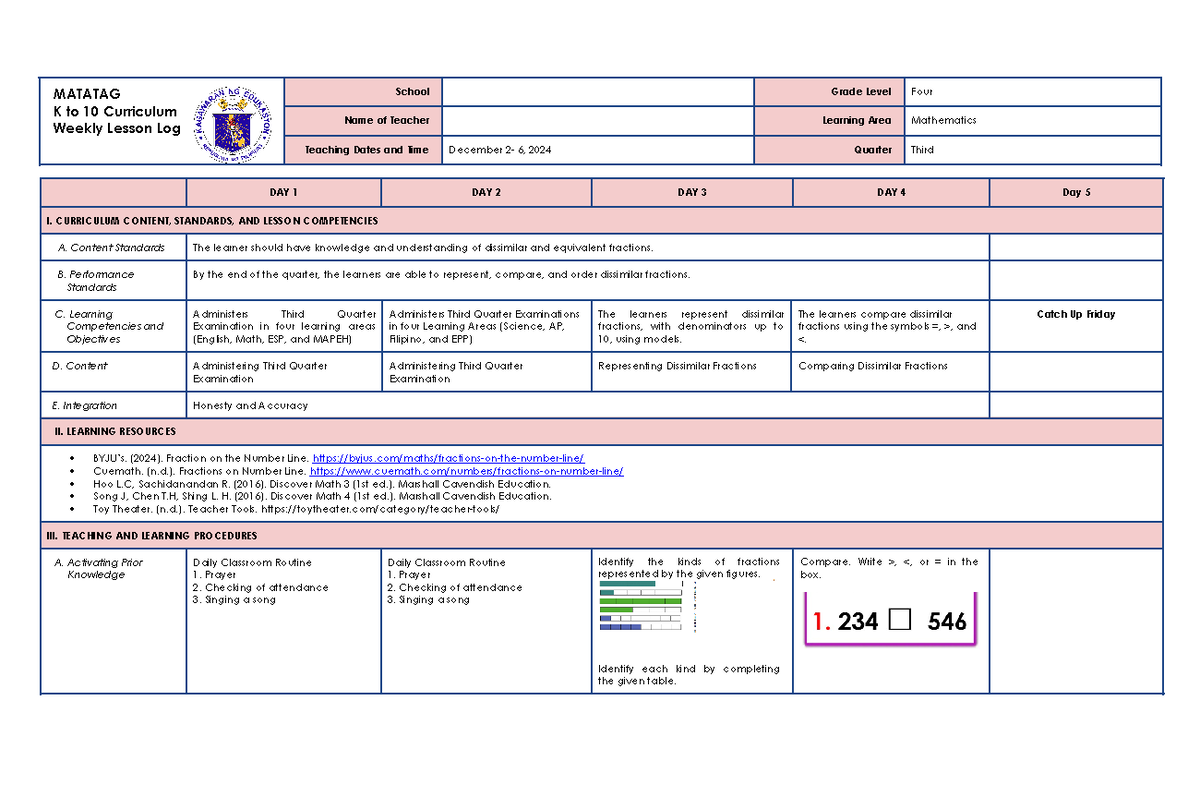
Task: Click the DAY 1 column header
Action: click(x=284, y=192)
